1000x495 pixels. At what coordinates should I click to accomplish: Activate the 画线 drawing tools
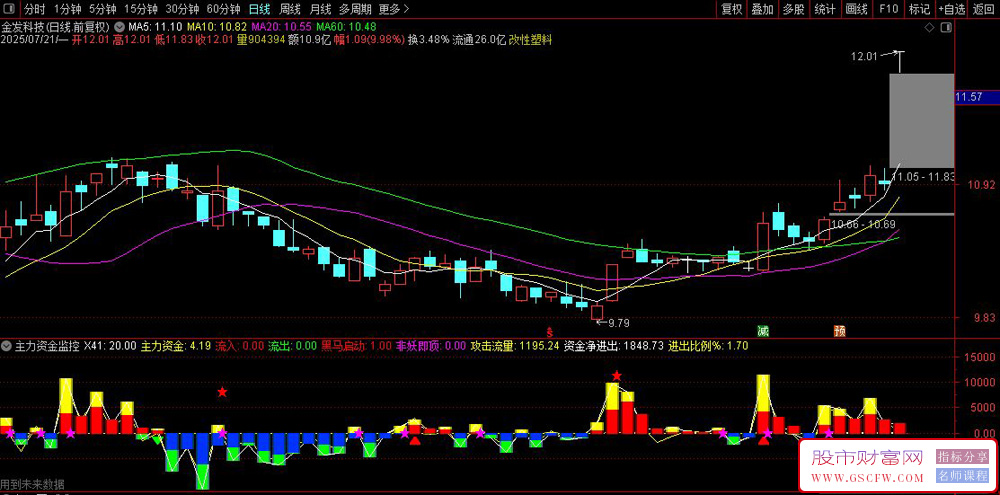(857, 9)
